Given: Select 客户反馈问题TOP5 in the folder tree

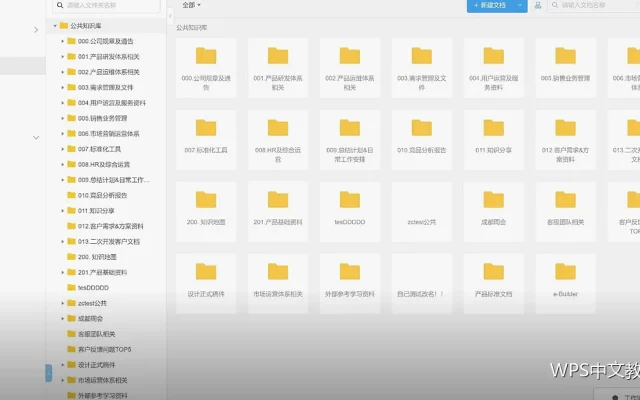Looking at the screenshot, I should (x=106, y=349).
